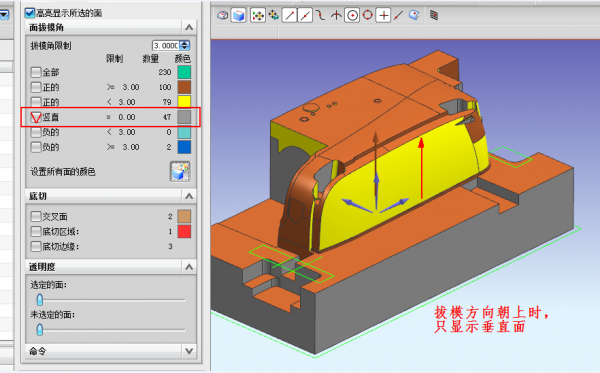Image resolution: width=600 pixels, height=373 pixels.
Task: Collapse the 面拔模角 section
Action: coord(189,28)
